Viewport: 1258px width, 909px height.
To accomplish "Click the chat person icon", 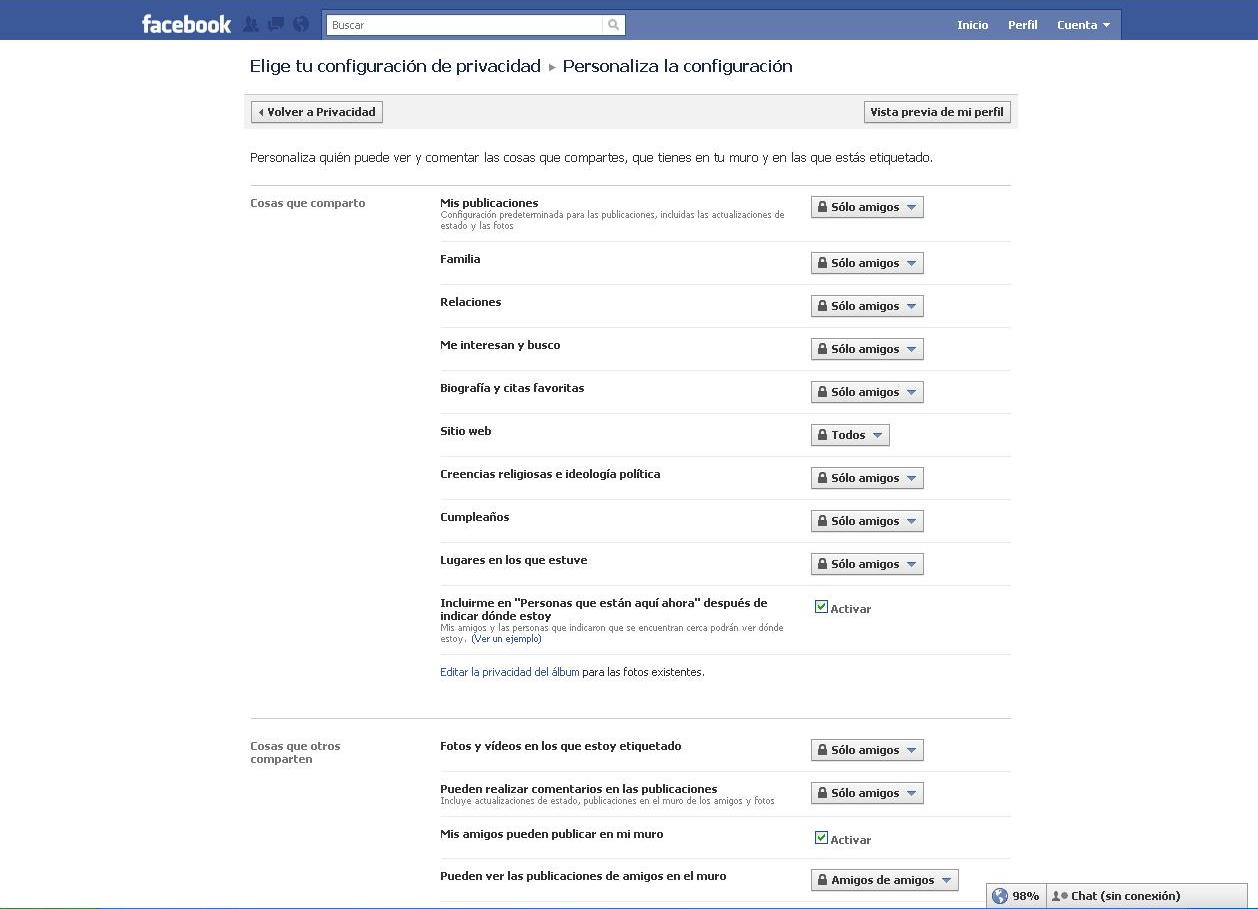I will [1059, 896].
